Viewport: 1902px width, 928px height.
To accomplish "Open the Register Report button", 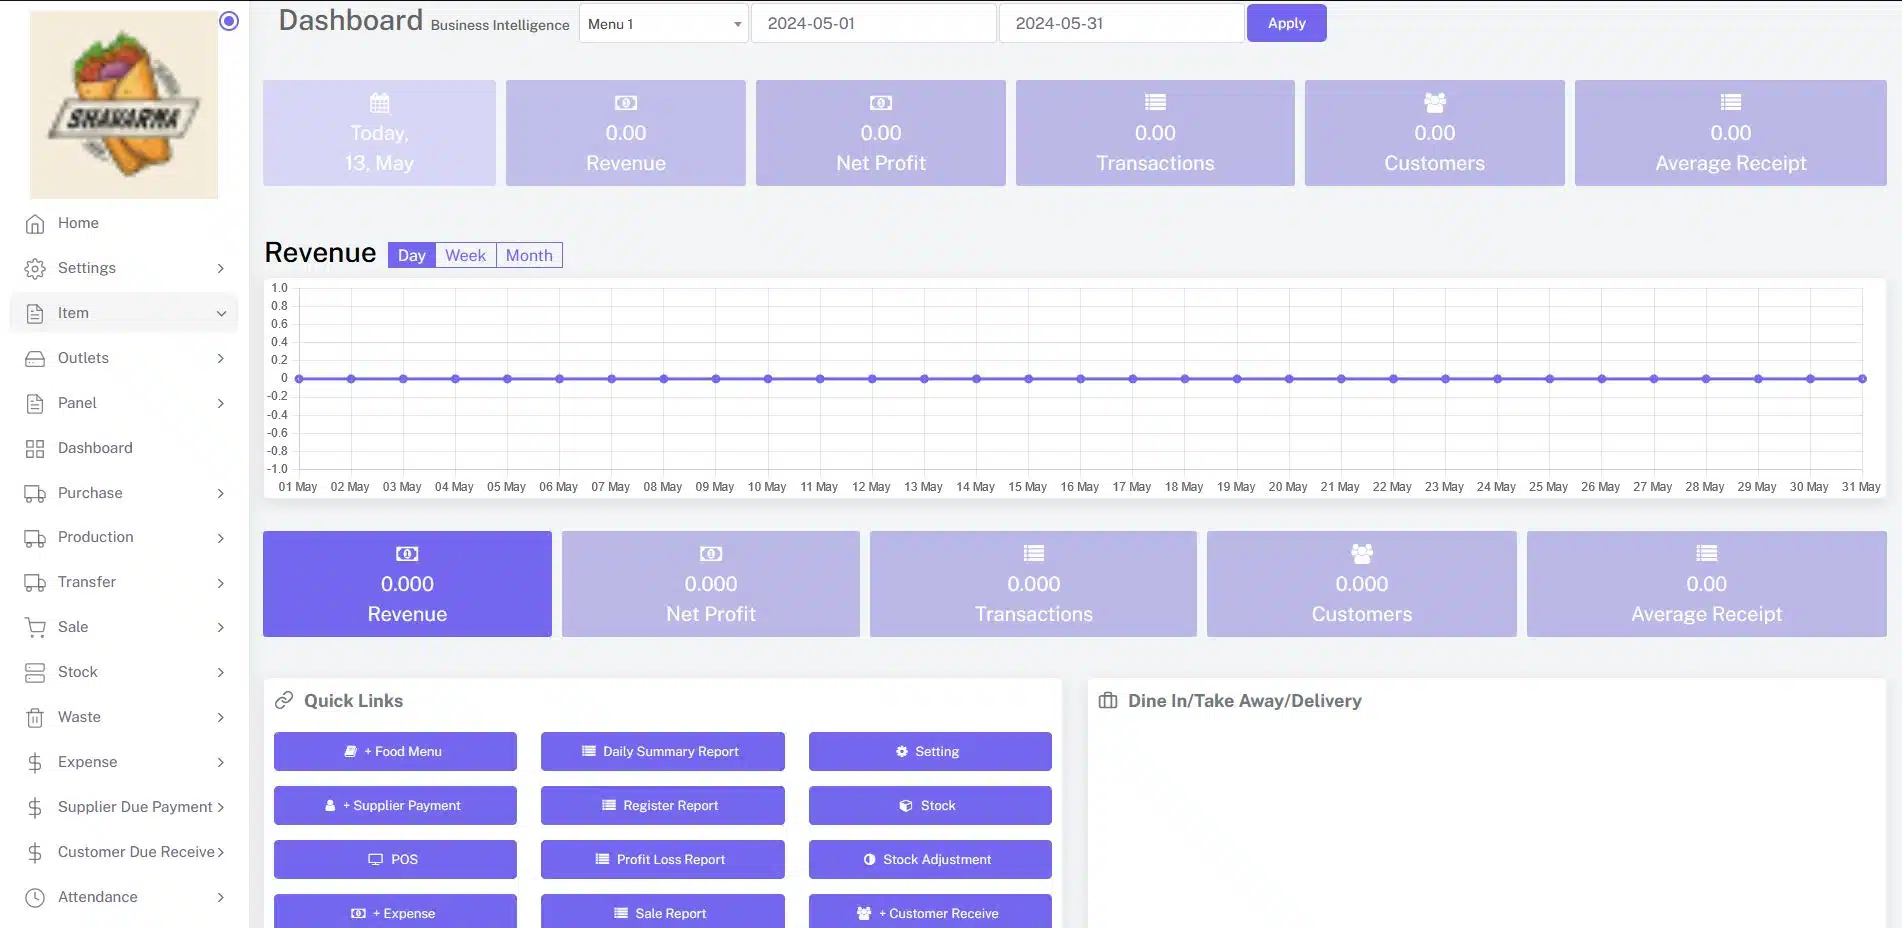I will click(662, 805).
